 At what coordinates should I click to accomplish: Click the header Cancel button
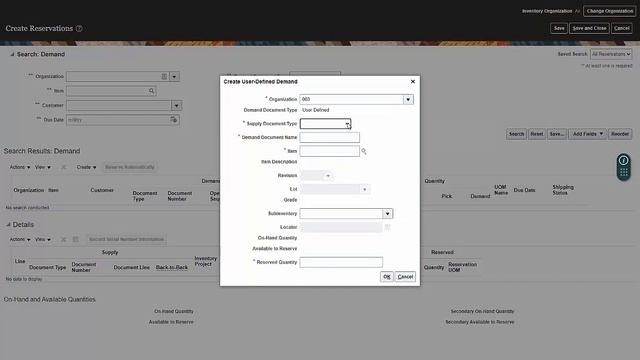(622, 28)
